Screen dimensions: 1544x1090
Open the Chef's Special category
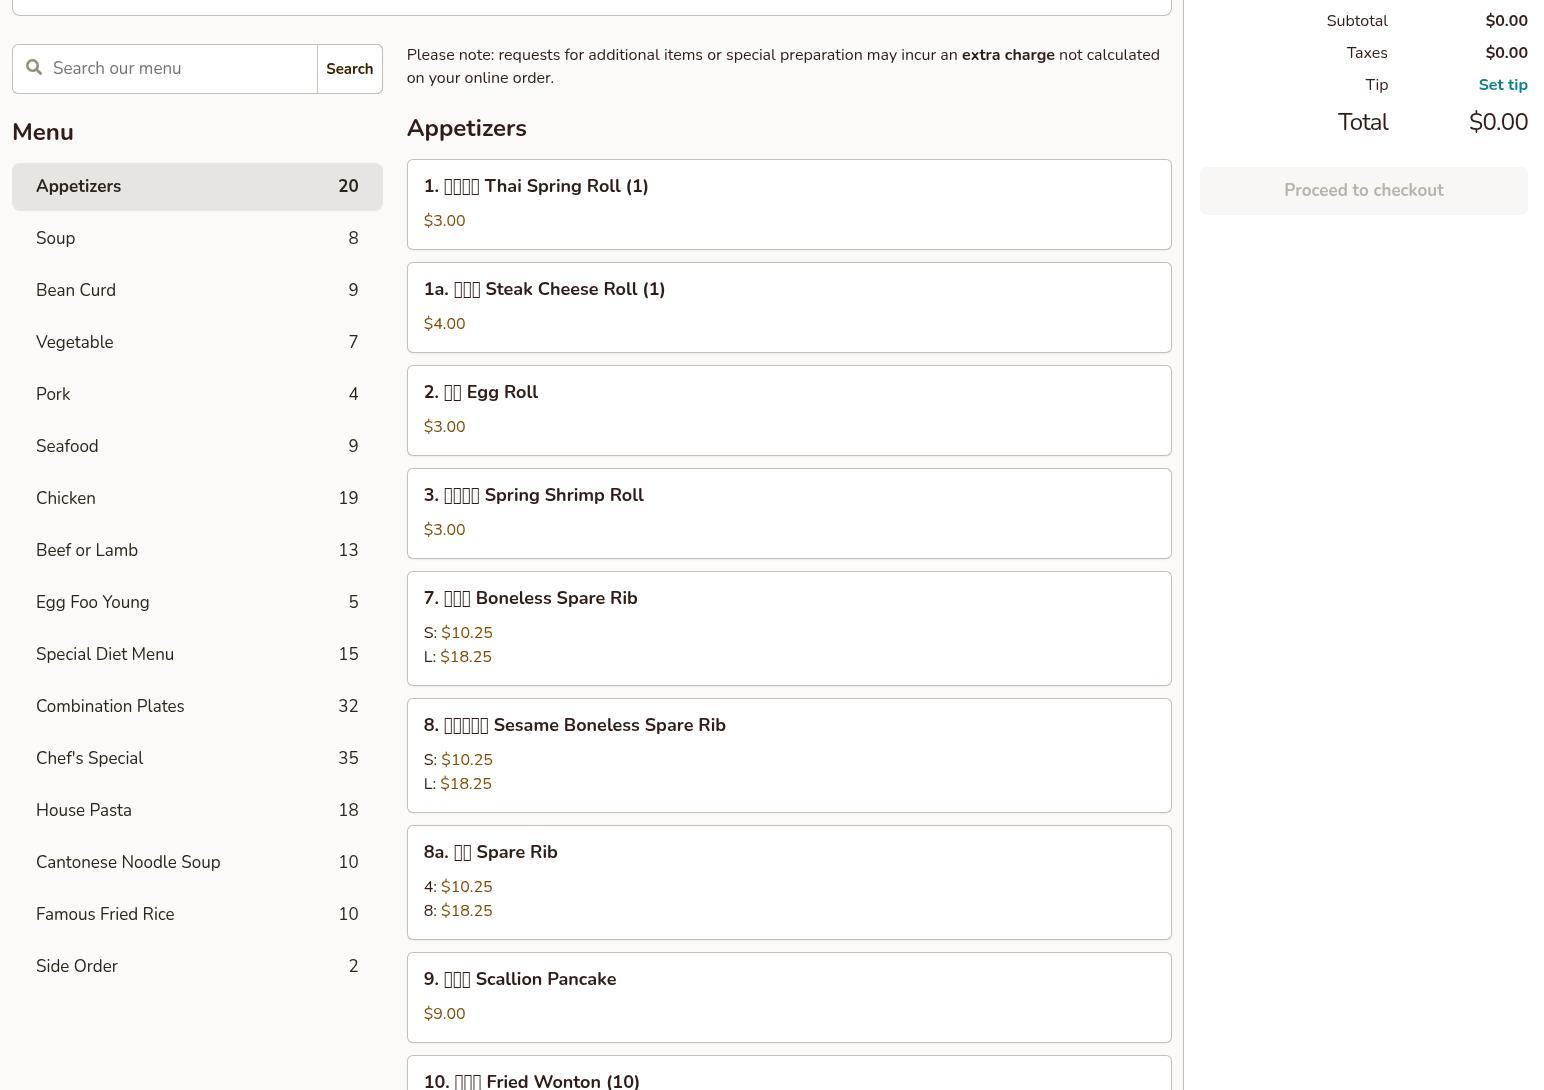tap(197, 759)
